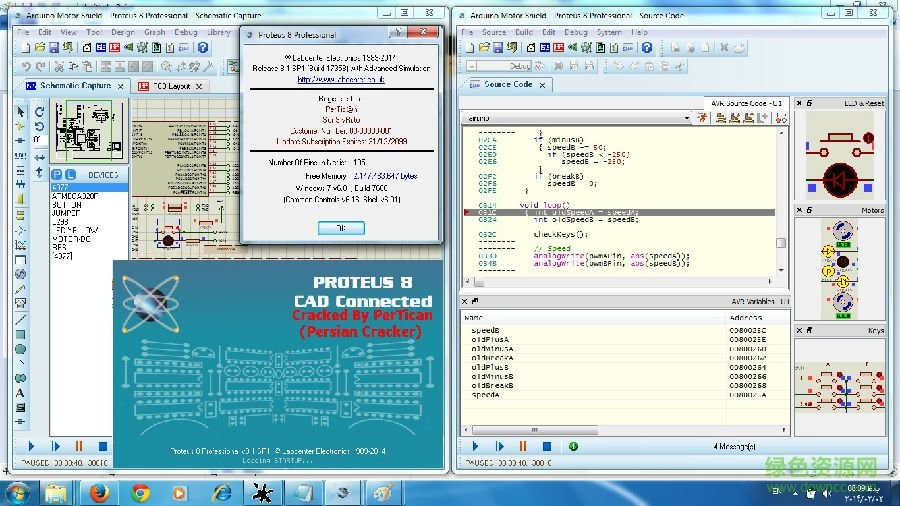Viewport: 900px width, 506px height.
Task: Open Firefox from the Windows taskbar
Action: 98,491
